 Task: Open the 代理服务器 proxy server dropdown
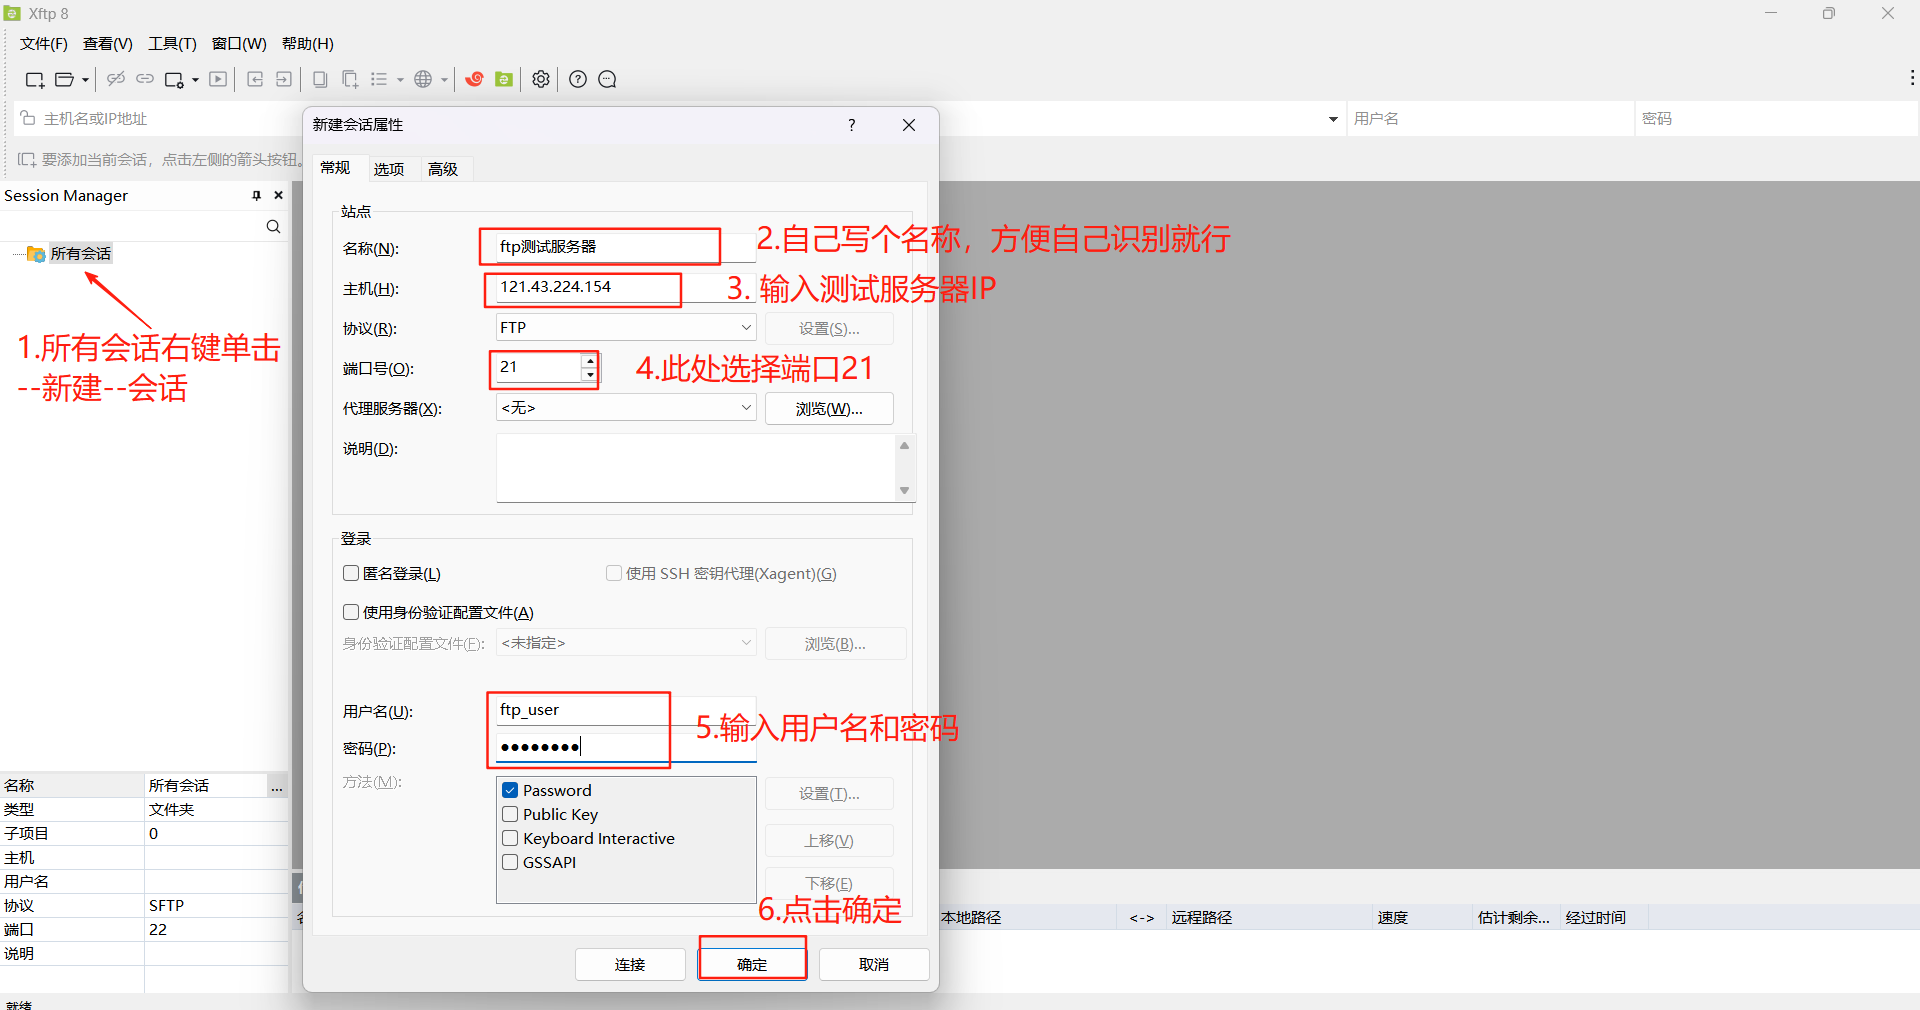746,407
